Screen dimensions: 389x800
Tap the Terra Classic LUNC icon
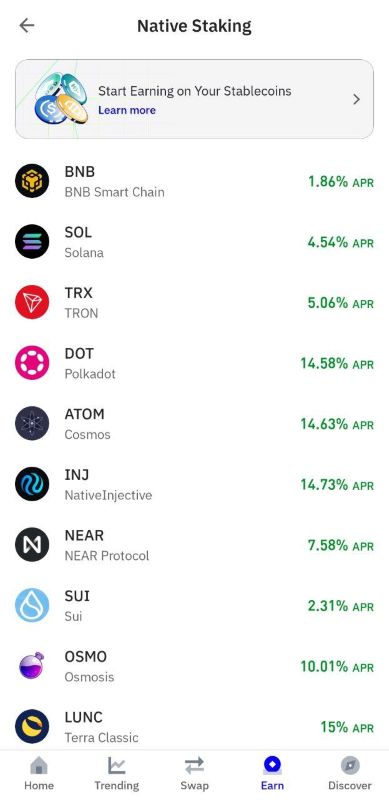pyautogui.click(x=32, y=727)
